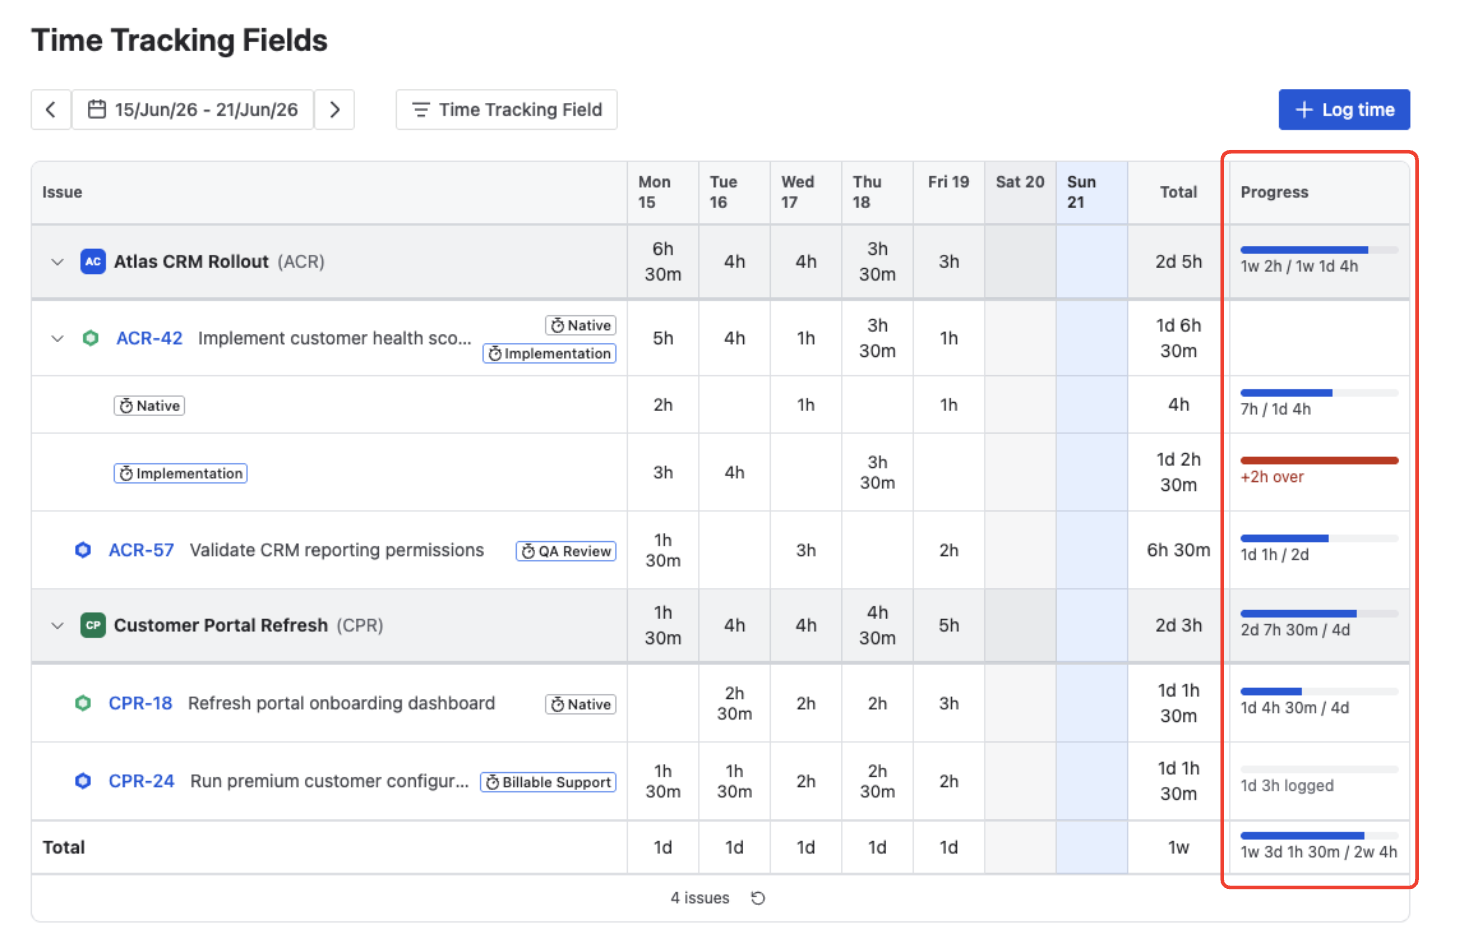Click the Native tag on ACR-42 row
This screenshot has height=945, width=1464.
(581, 326)
